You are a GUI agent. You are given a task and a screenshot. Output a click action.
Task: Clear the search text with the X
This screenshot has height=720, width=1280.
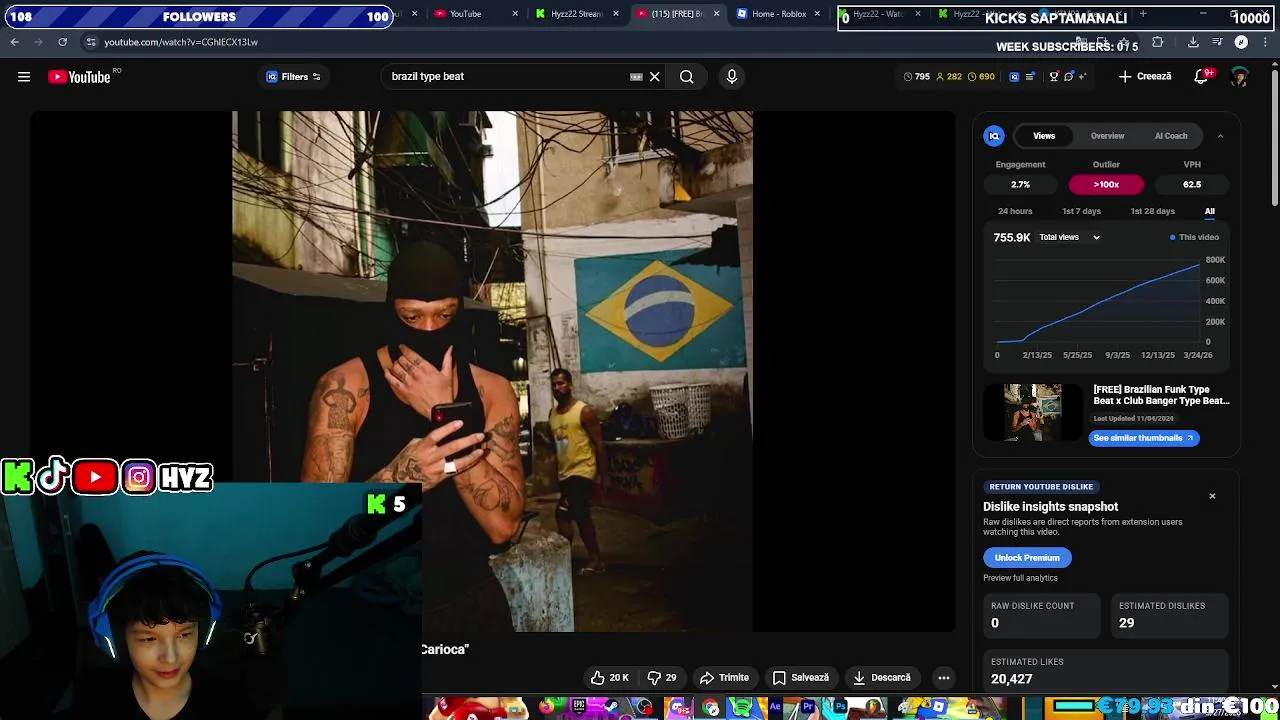655,76
